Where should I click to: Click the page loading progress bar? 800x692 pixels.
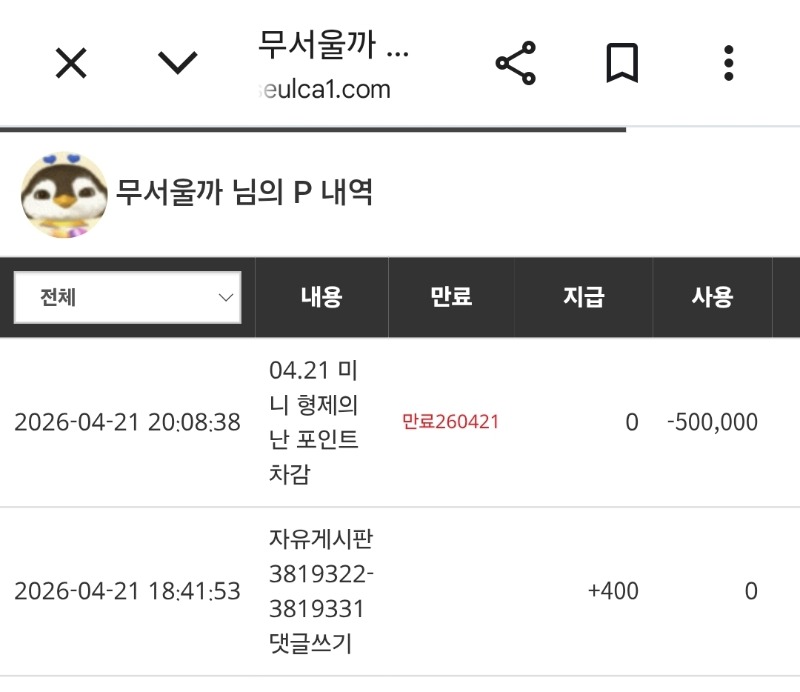pyautogui.click(x=313, y=129)
